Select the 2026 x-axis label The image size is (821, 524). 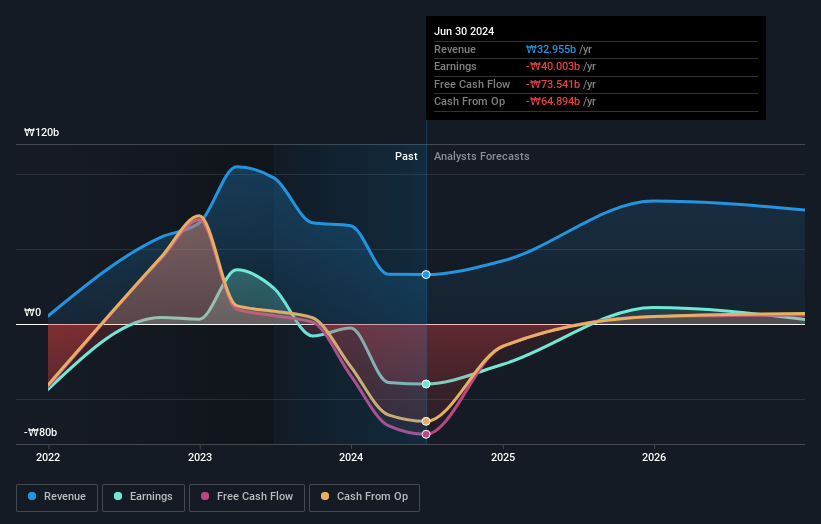click(654, 458)
